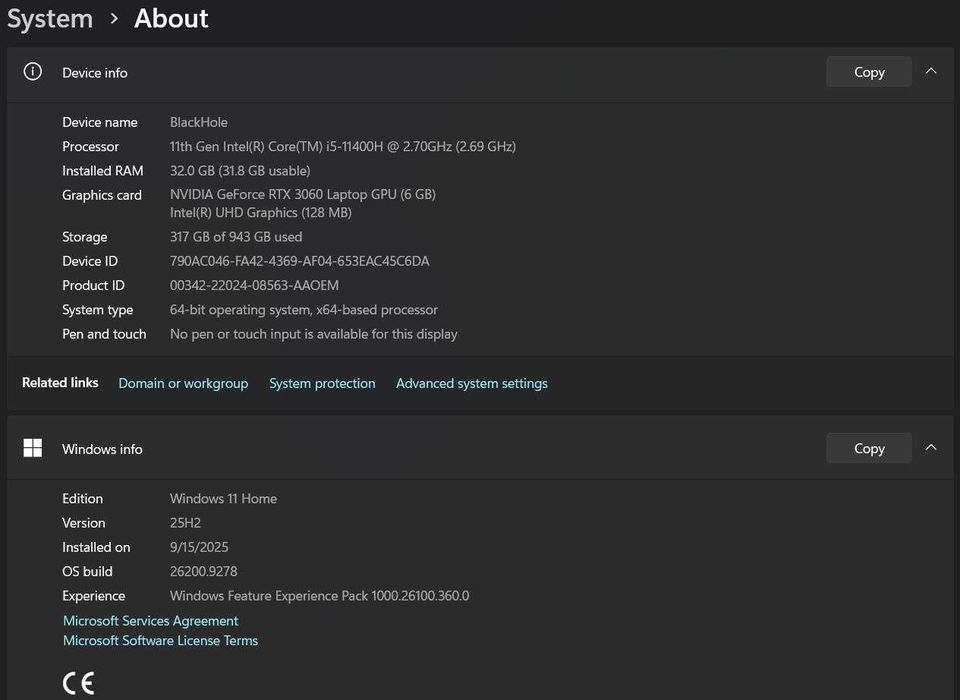Collapse the Windows info section
Viewport: 960px width, 700px height.
[x=931, y=448]
